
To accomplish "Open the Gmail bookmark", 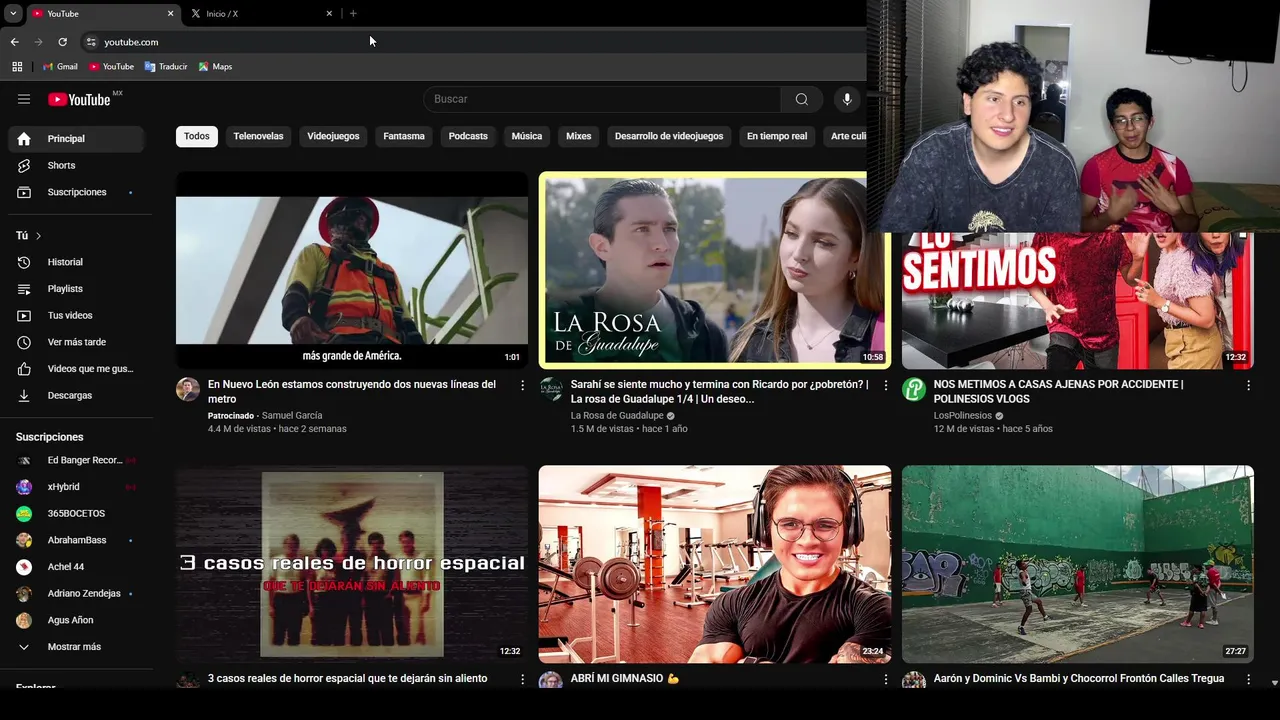I will (60, 67).
